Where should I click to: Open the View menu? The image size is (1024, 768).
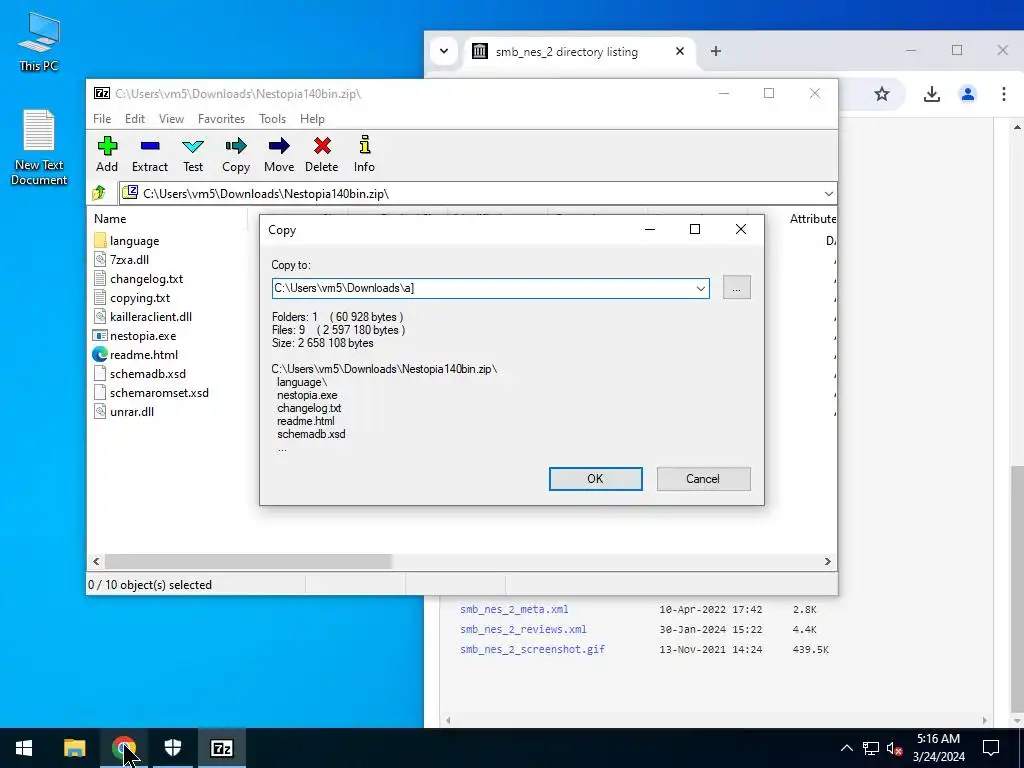point(171,118)
